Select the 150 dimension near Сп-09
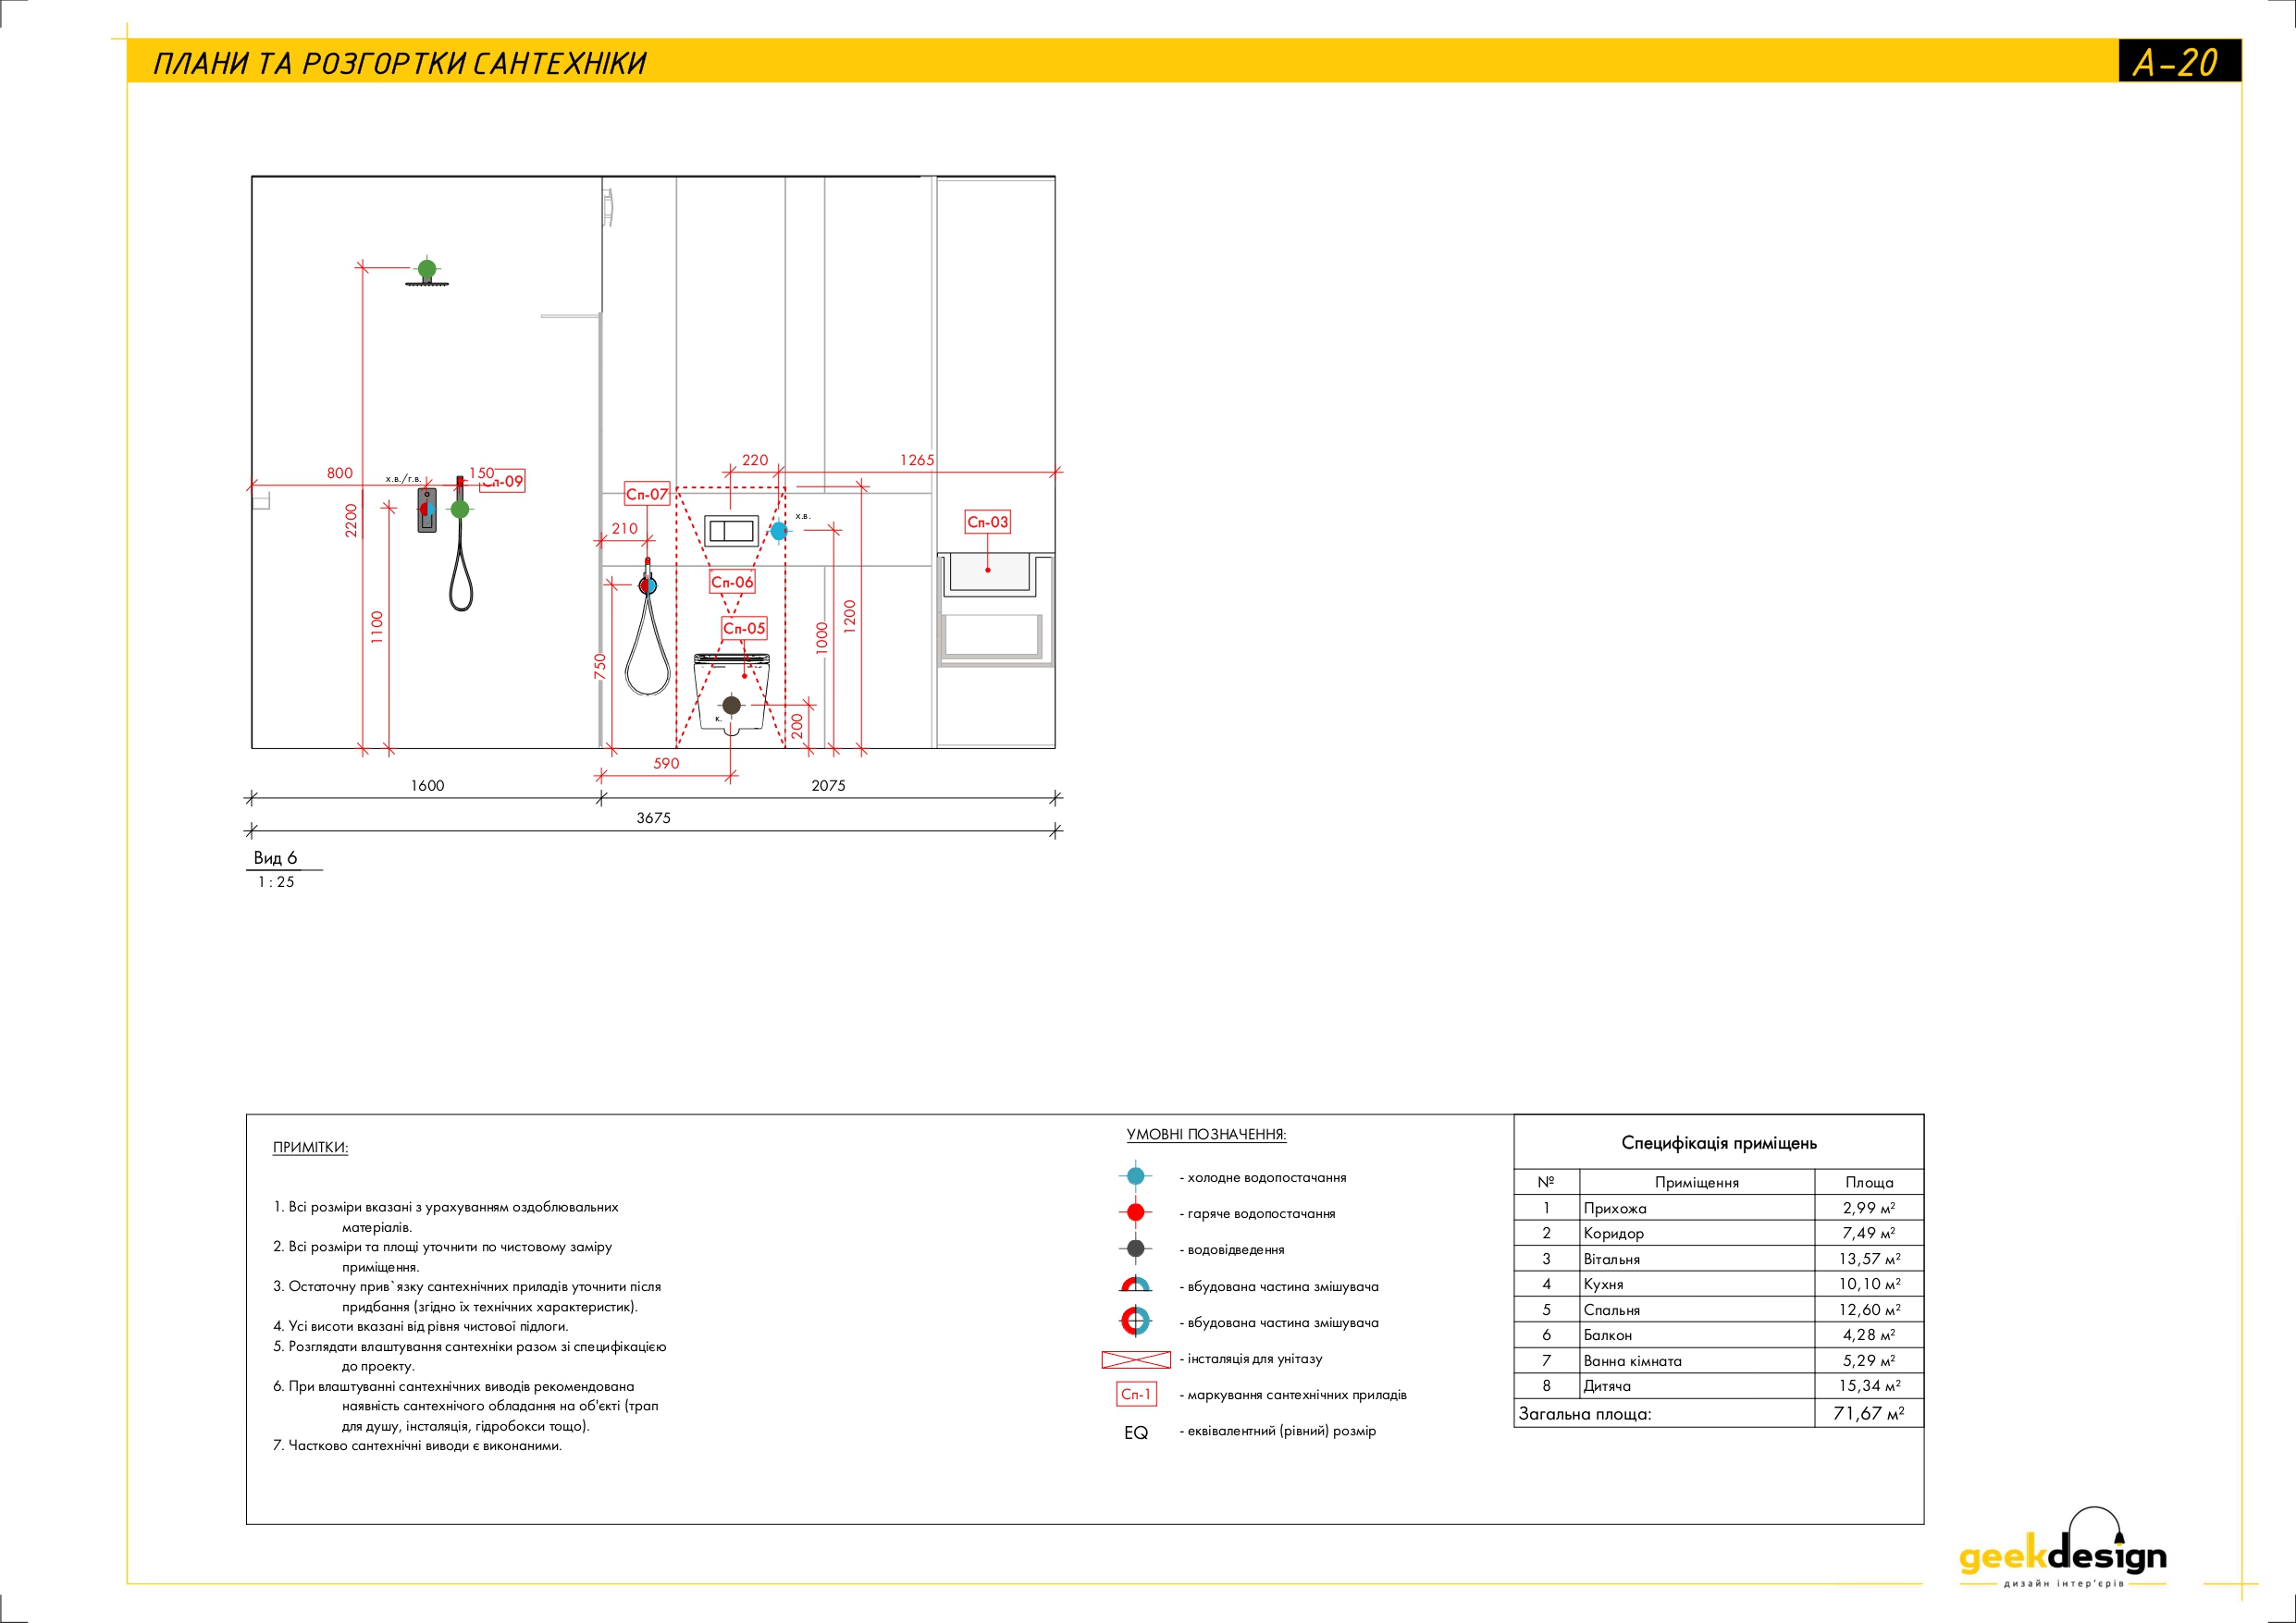The width and height of the screenshot is (2296, 1623). 482,473
